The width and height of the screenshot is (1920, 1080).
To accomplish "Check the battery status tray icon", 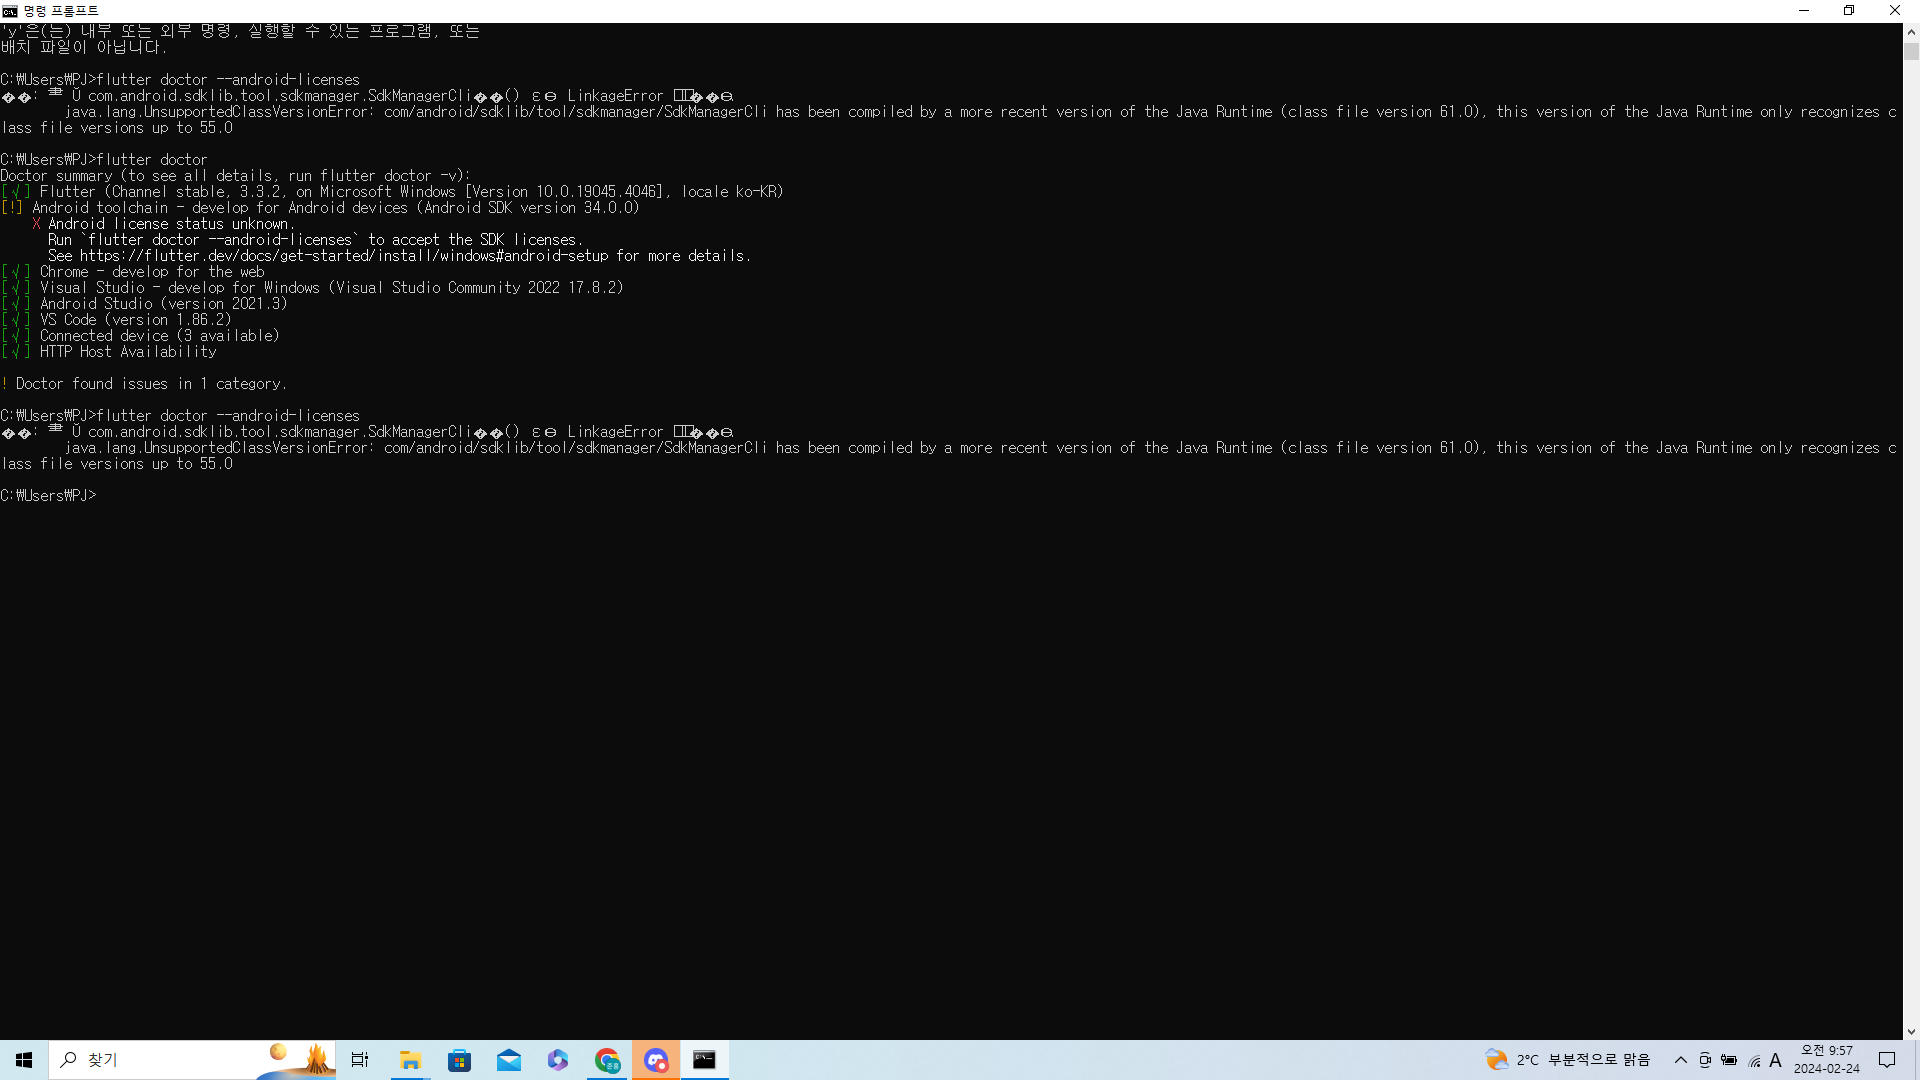I will [x=1729, y=1060].
